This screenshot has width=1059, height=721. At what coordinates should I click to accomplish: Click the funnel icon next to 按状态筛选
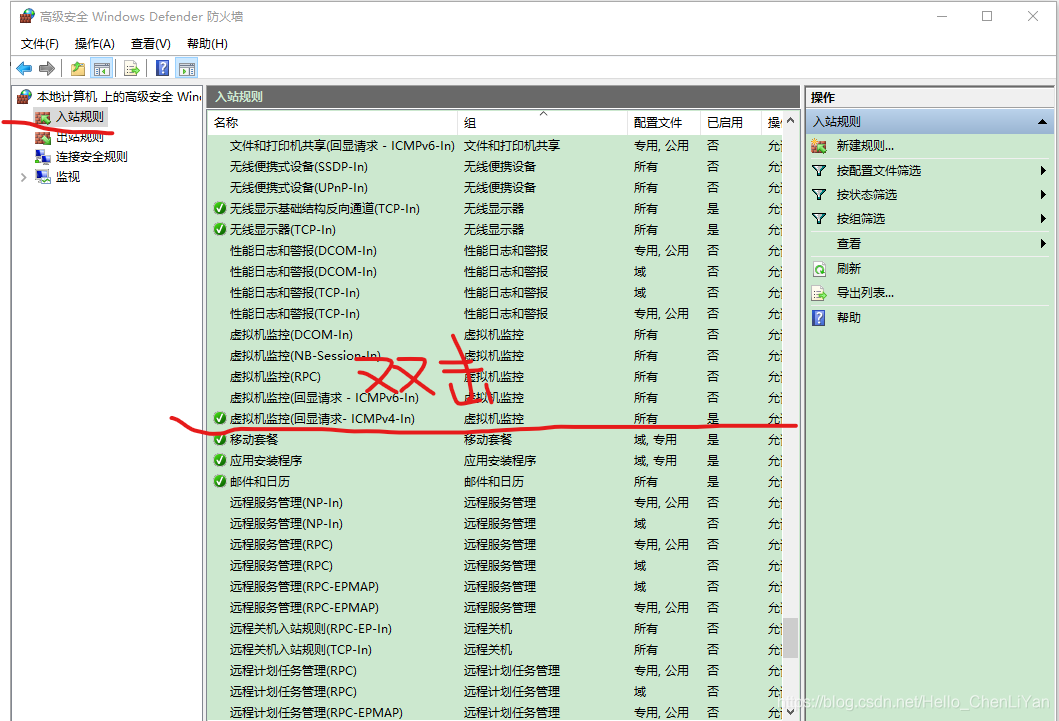coord(819,195)
